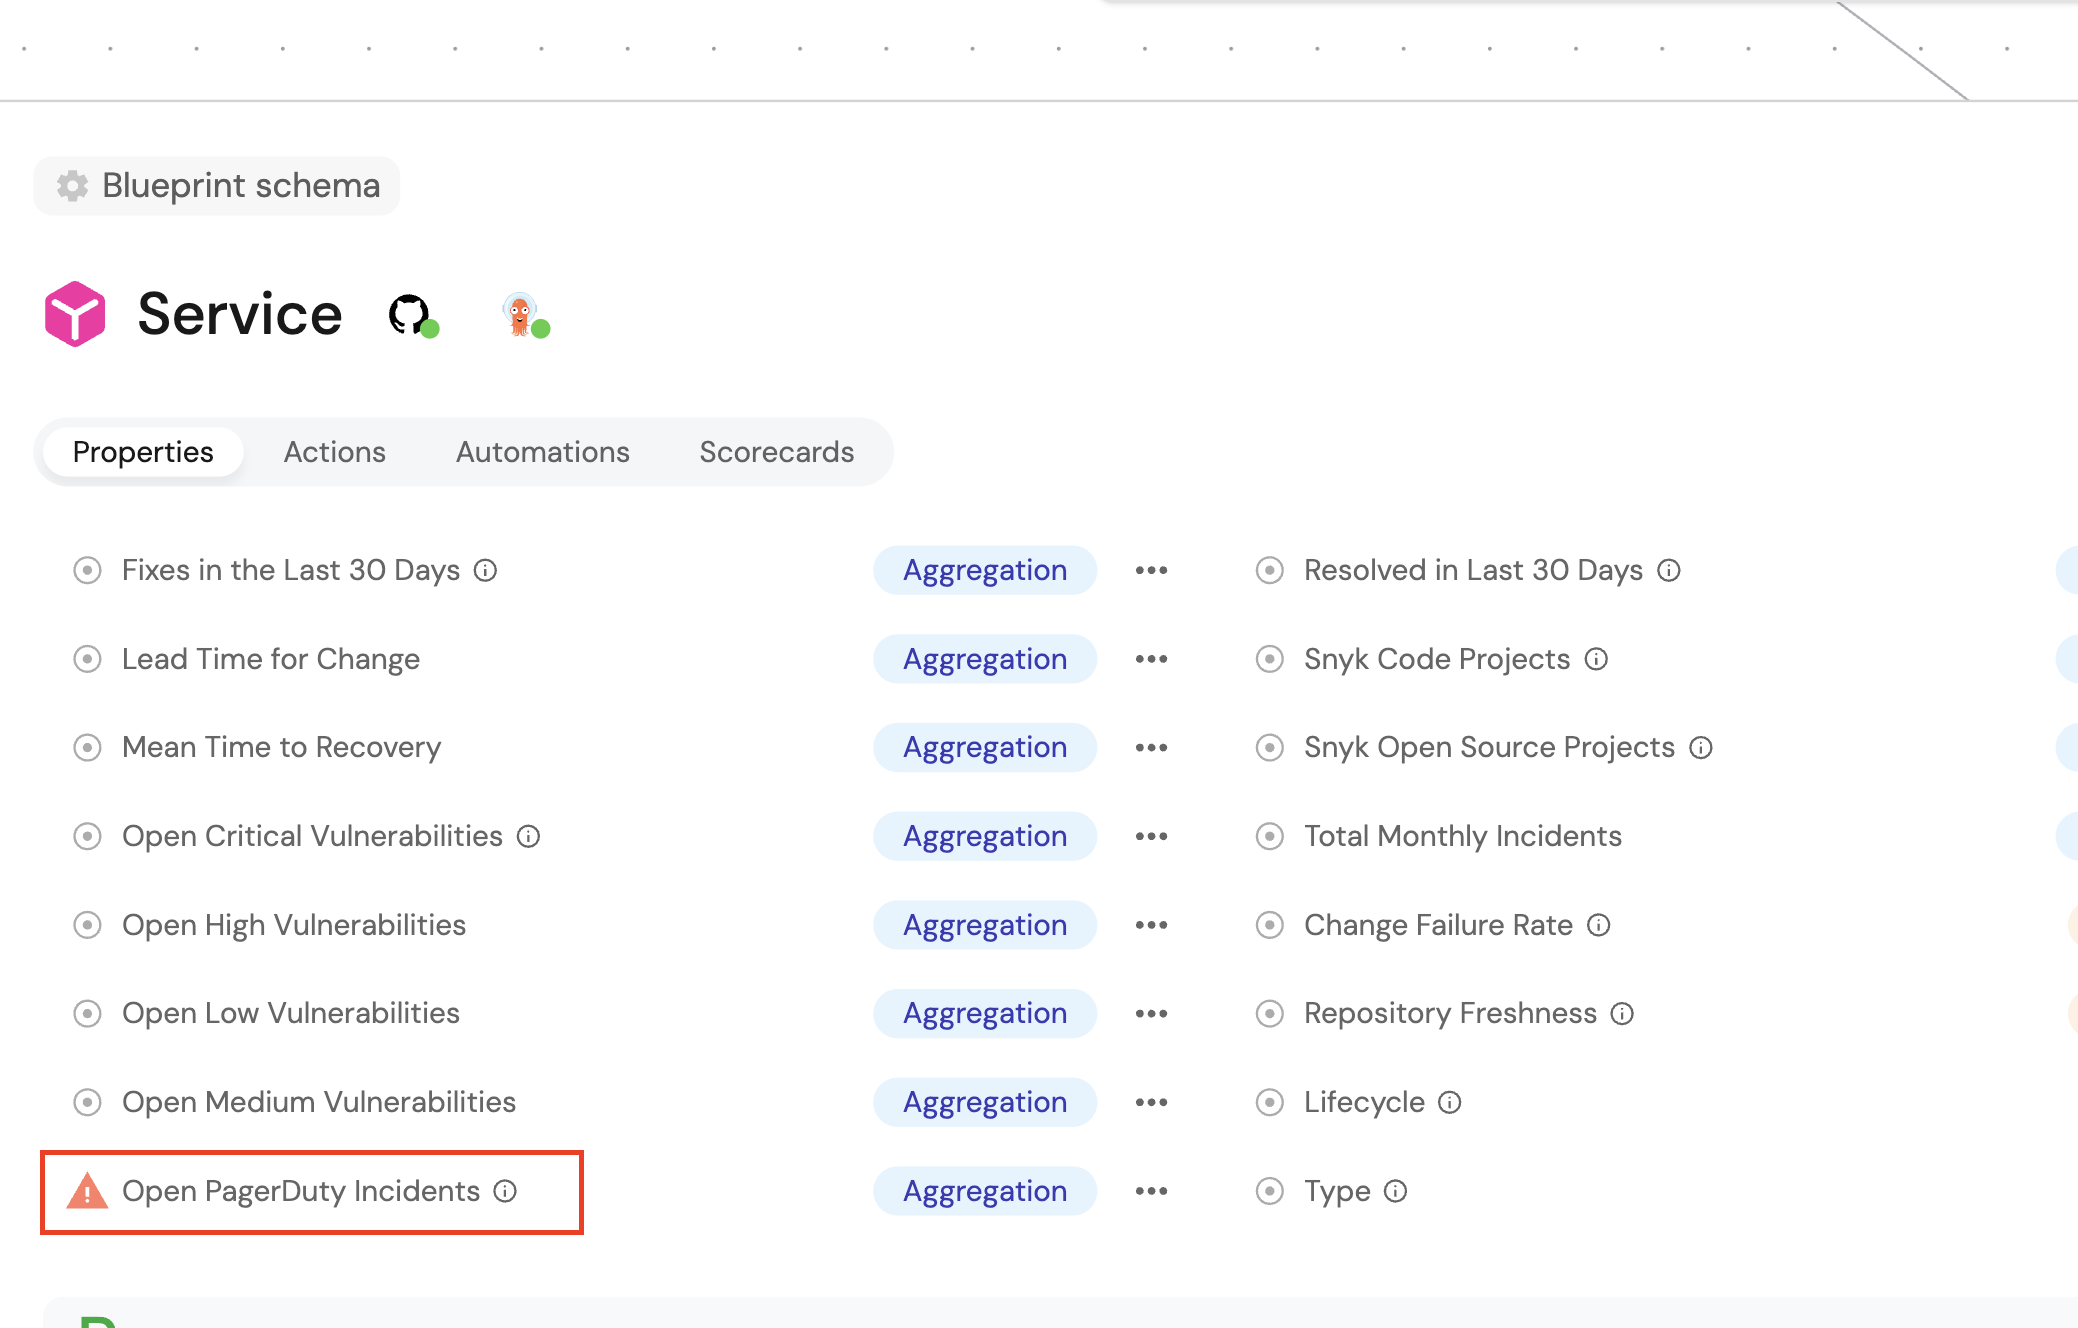The height and width of the screenshot is (1328, 2078).
Task: Click Aggregation tag for Open Medium Vulnerabilities
Action: tap(985, 1102)
